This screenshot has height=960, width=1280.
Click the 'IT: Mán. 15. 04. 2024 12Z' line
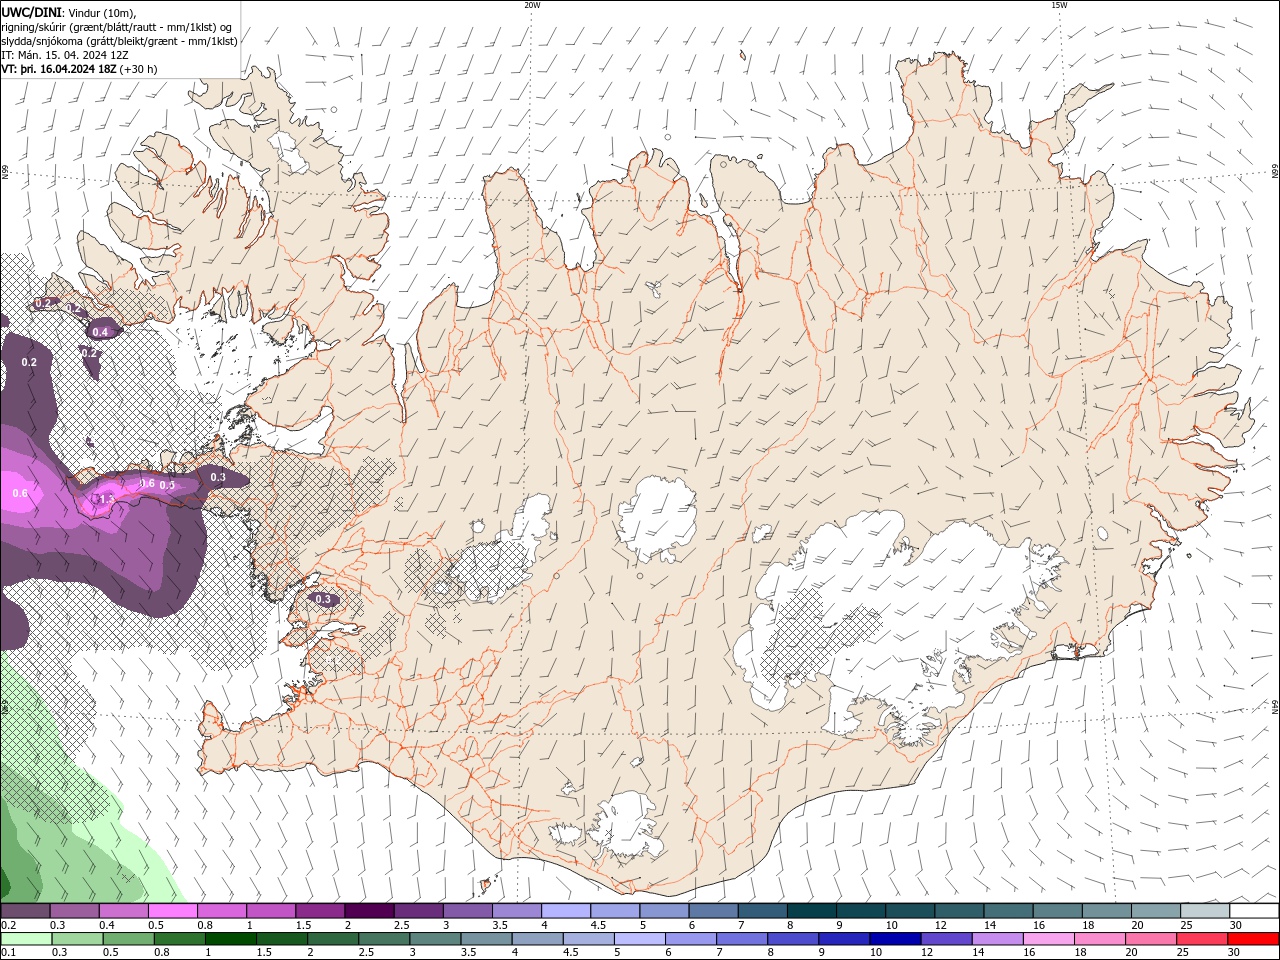[65, 55]
